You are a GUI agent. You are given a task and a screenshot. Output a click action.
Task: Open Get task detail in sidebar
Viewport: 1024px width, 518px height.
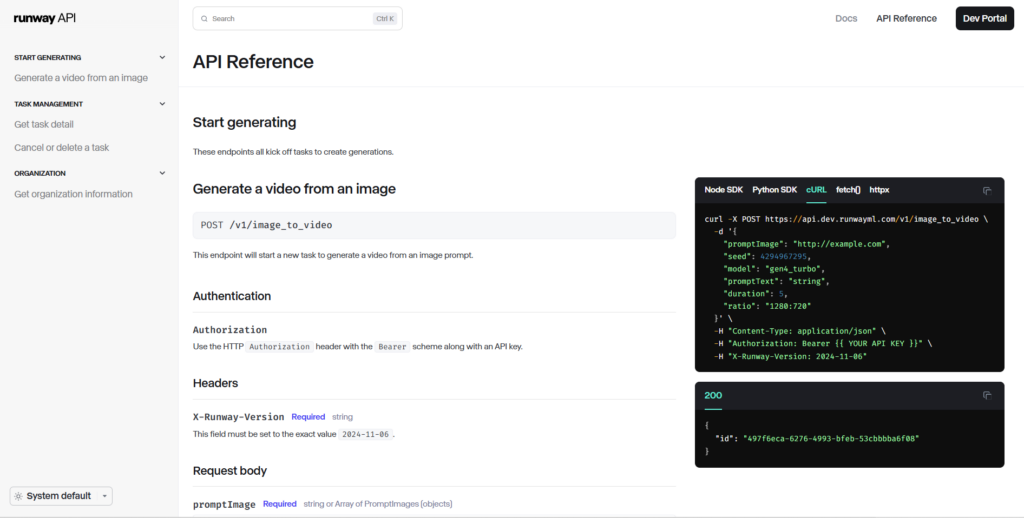point(44,124)
